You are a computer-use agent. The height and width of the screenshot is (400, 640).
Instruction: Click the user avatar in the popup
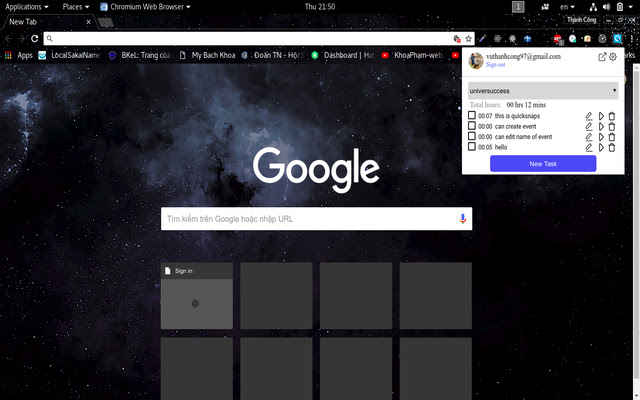pyautogui.click(x=476, y=61)
